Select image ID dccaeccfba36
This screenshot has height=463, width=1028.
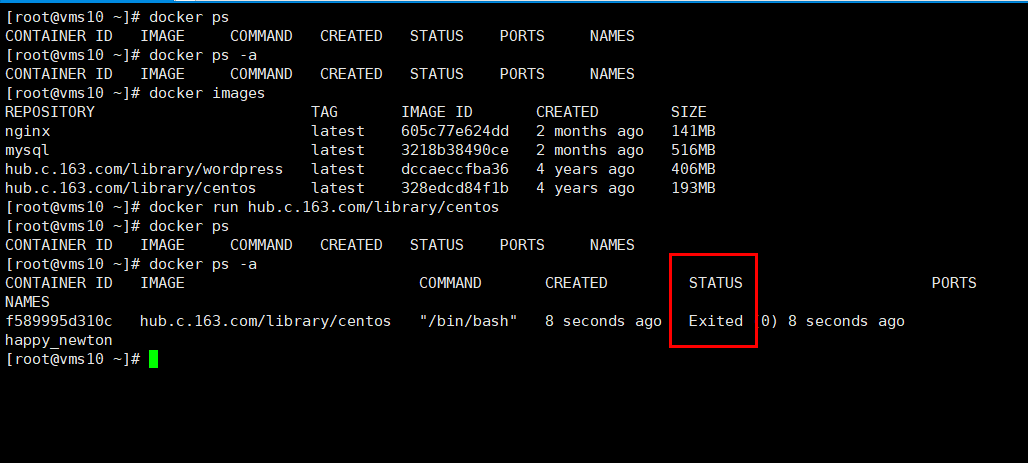[455, 169]
